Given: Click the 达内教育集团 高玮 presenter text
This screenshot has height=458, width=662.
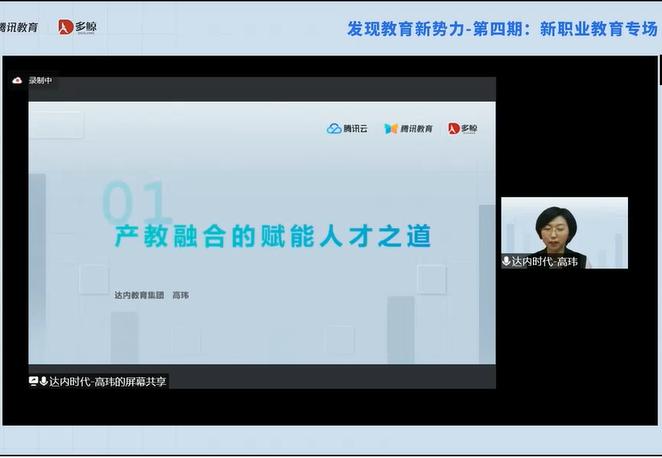Looking at the screenshot, I should [x=151, y=295].
